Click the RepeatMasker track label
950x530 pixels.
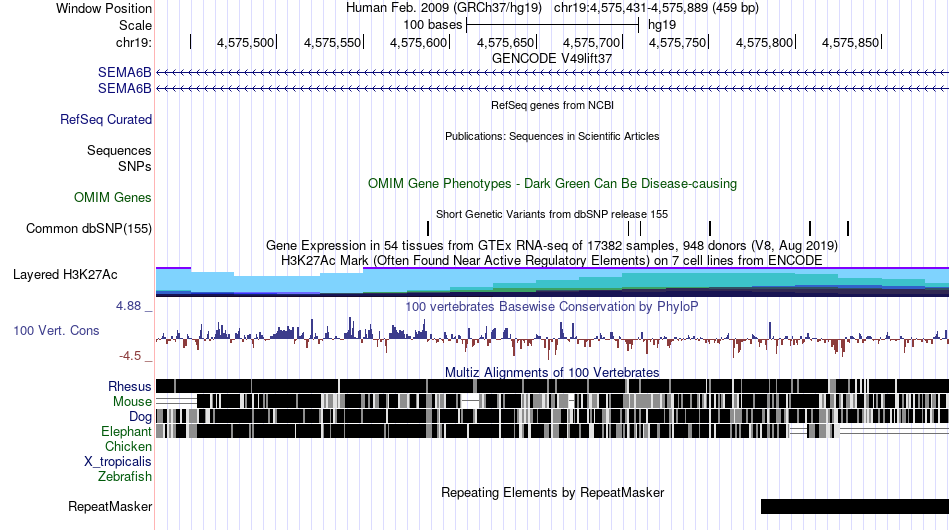[110, 506]
